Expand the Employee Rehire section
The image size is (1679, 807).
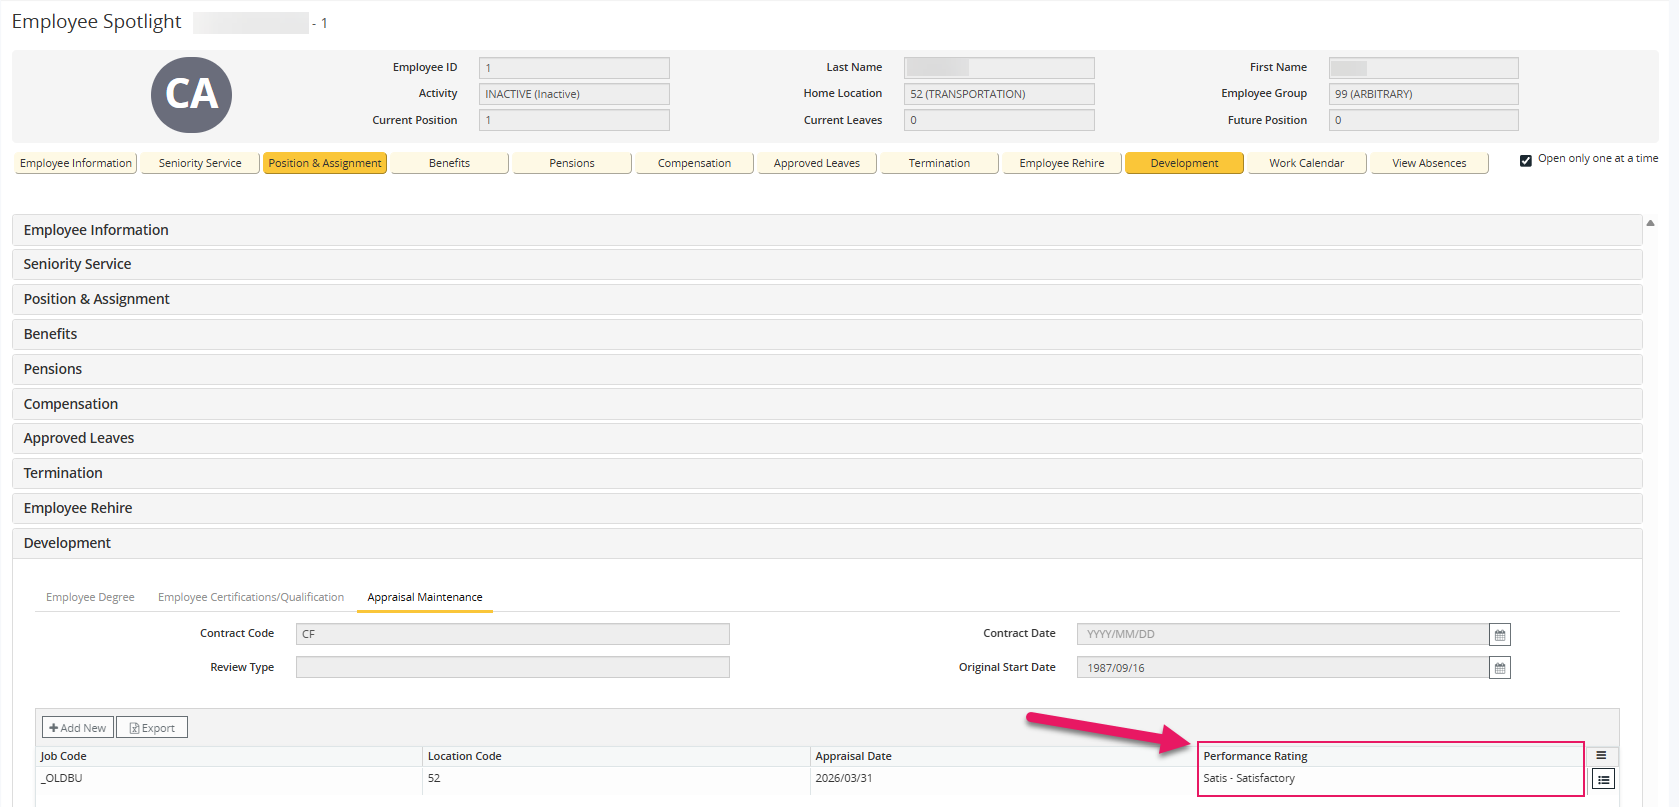[x=827, y=508]
